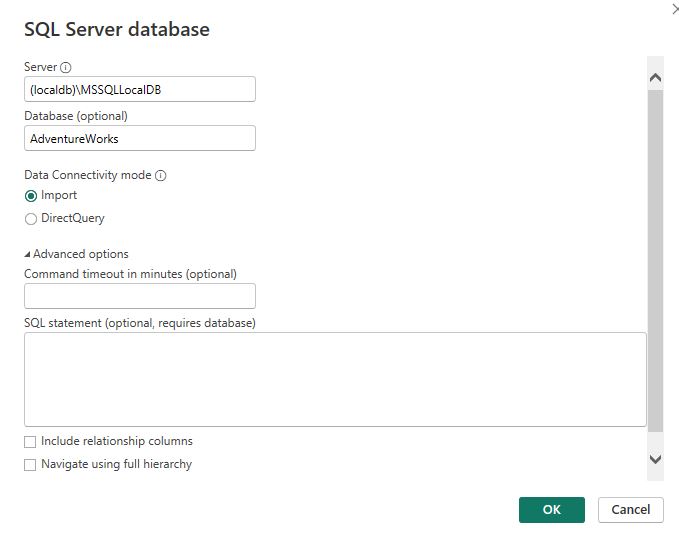Click 'Command timeout in minutes (optional)' label

(x=130, y=274)
